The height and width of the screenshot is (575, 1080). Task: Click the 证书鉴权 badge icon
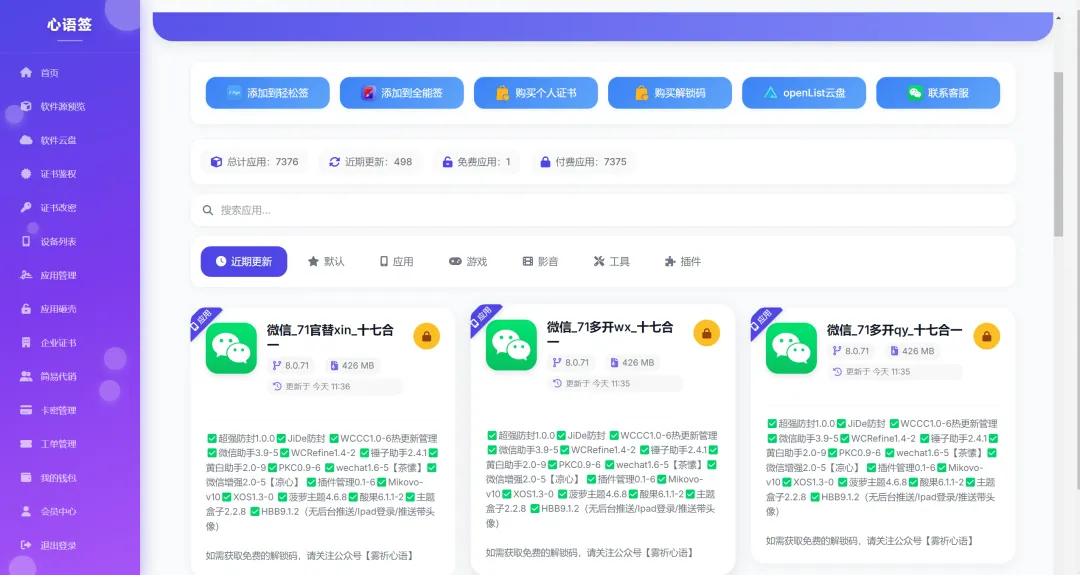pyautogui.click(x=26, y=174)
